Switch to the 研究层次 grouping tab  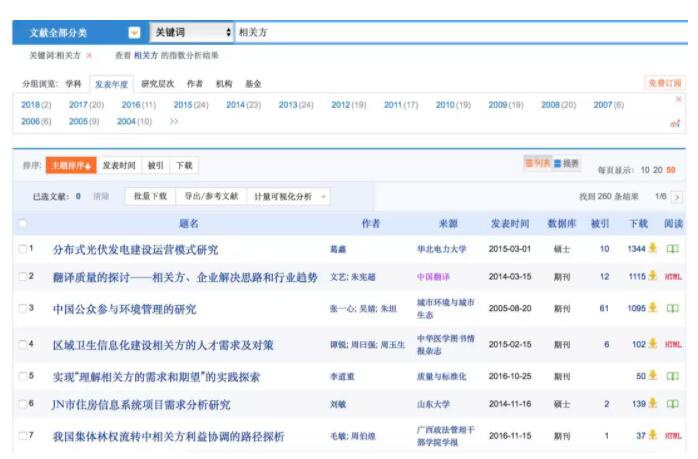coord(158,84)
